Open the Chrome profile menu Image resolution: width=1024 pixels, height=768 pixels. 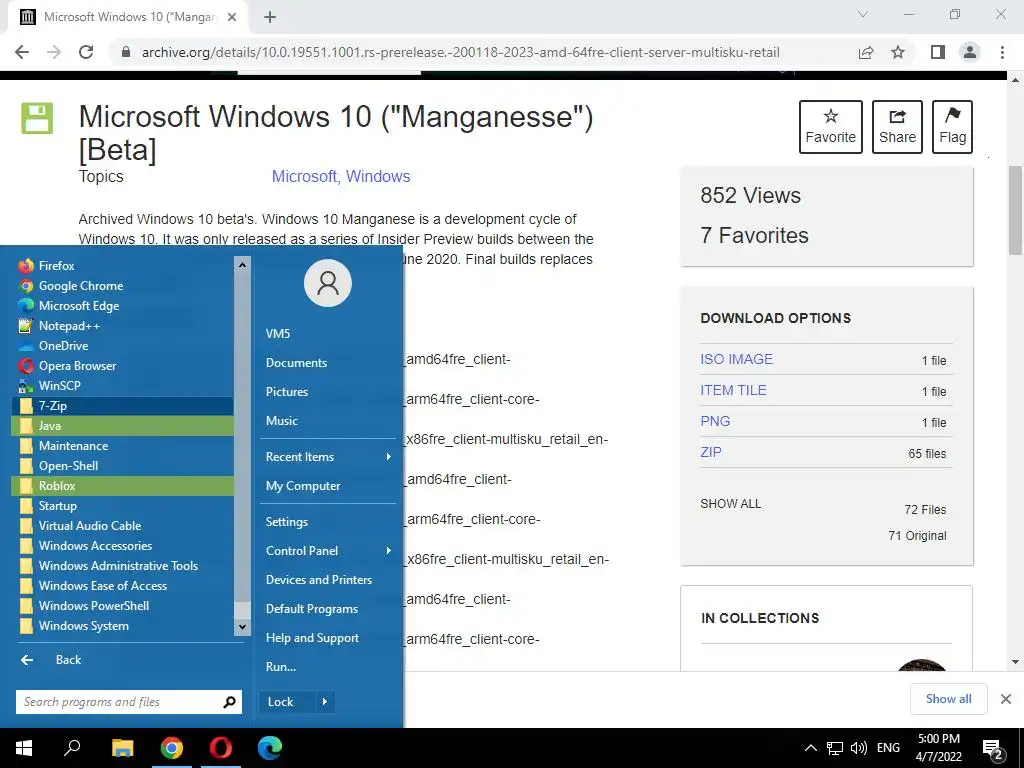[970, 52]
